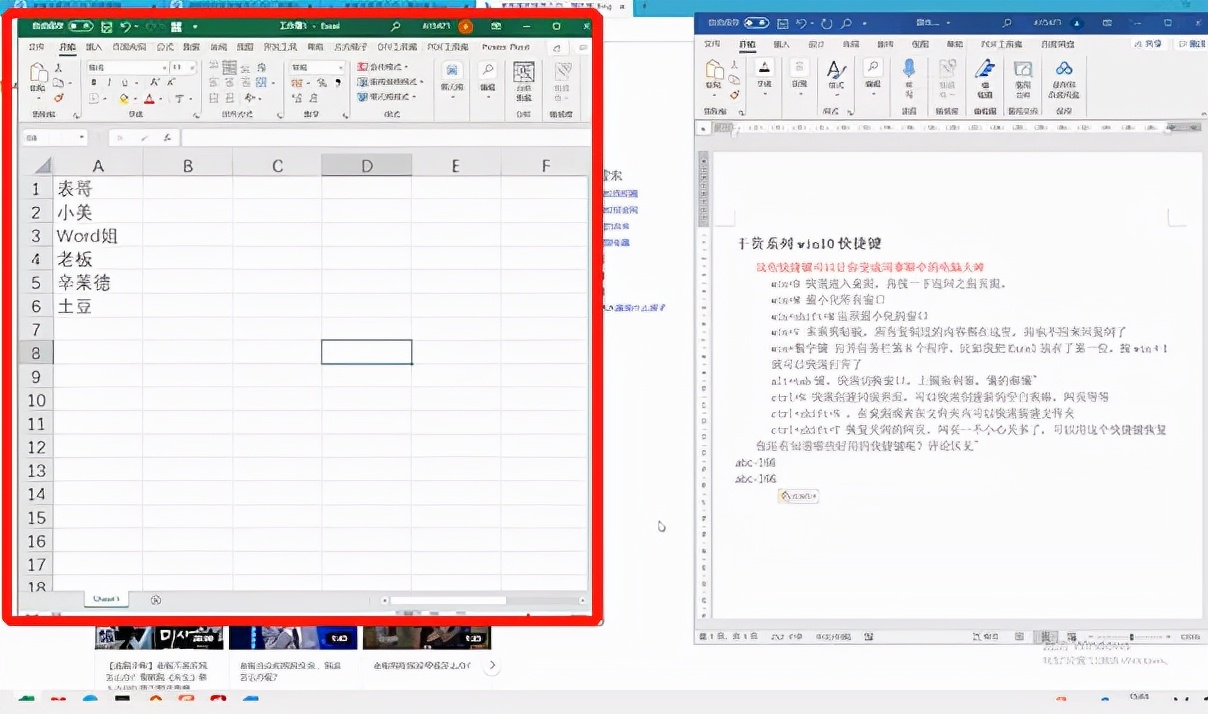Toggle Underline formatting in Excel
Image resolution: width=1208 pixels, height=714 pixels.
[x=123, y=82]
